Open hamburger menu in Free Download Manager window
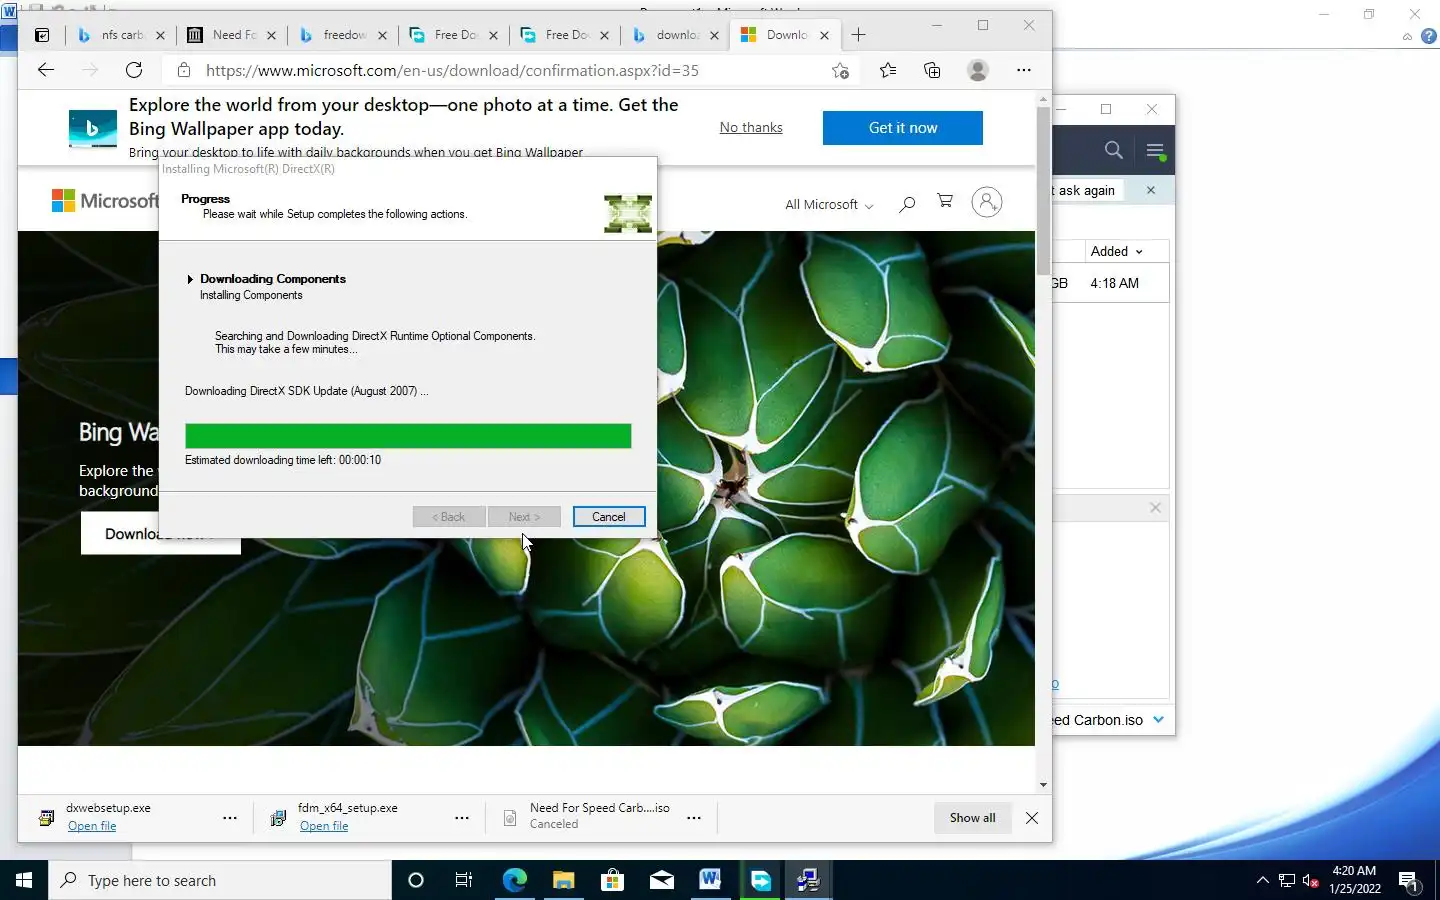Viewport: 1440px width, 900px height. 1155,151
